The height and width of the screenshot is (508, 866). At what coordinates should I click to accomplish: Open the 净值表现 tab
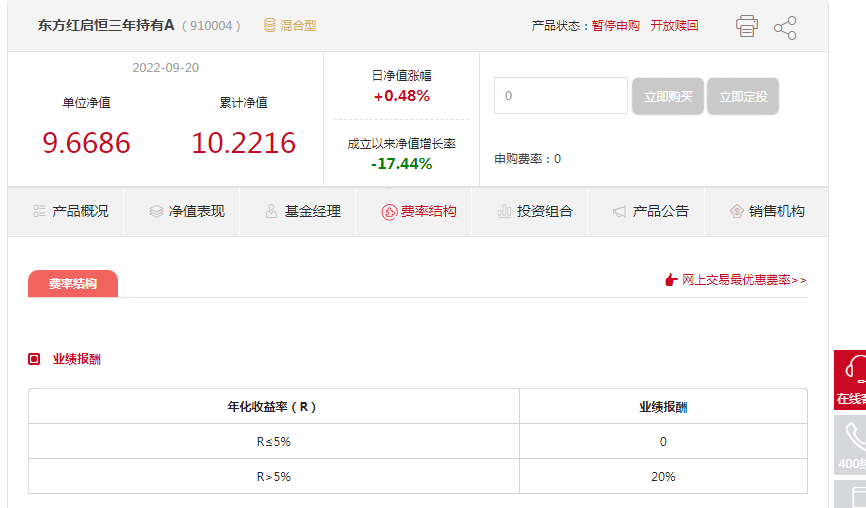point(187,211)
